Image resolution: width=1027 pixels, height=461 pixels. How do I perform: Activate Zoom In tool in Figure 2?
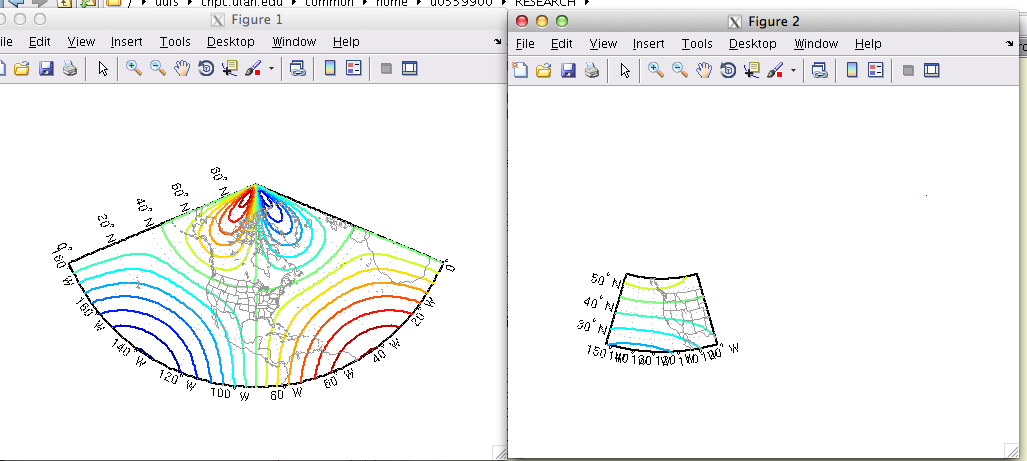(x=656, y=70)
